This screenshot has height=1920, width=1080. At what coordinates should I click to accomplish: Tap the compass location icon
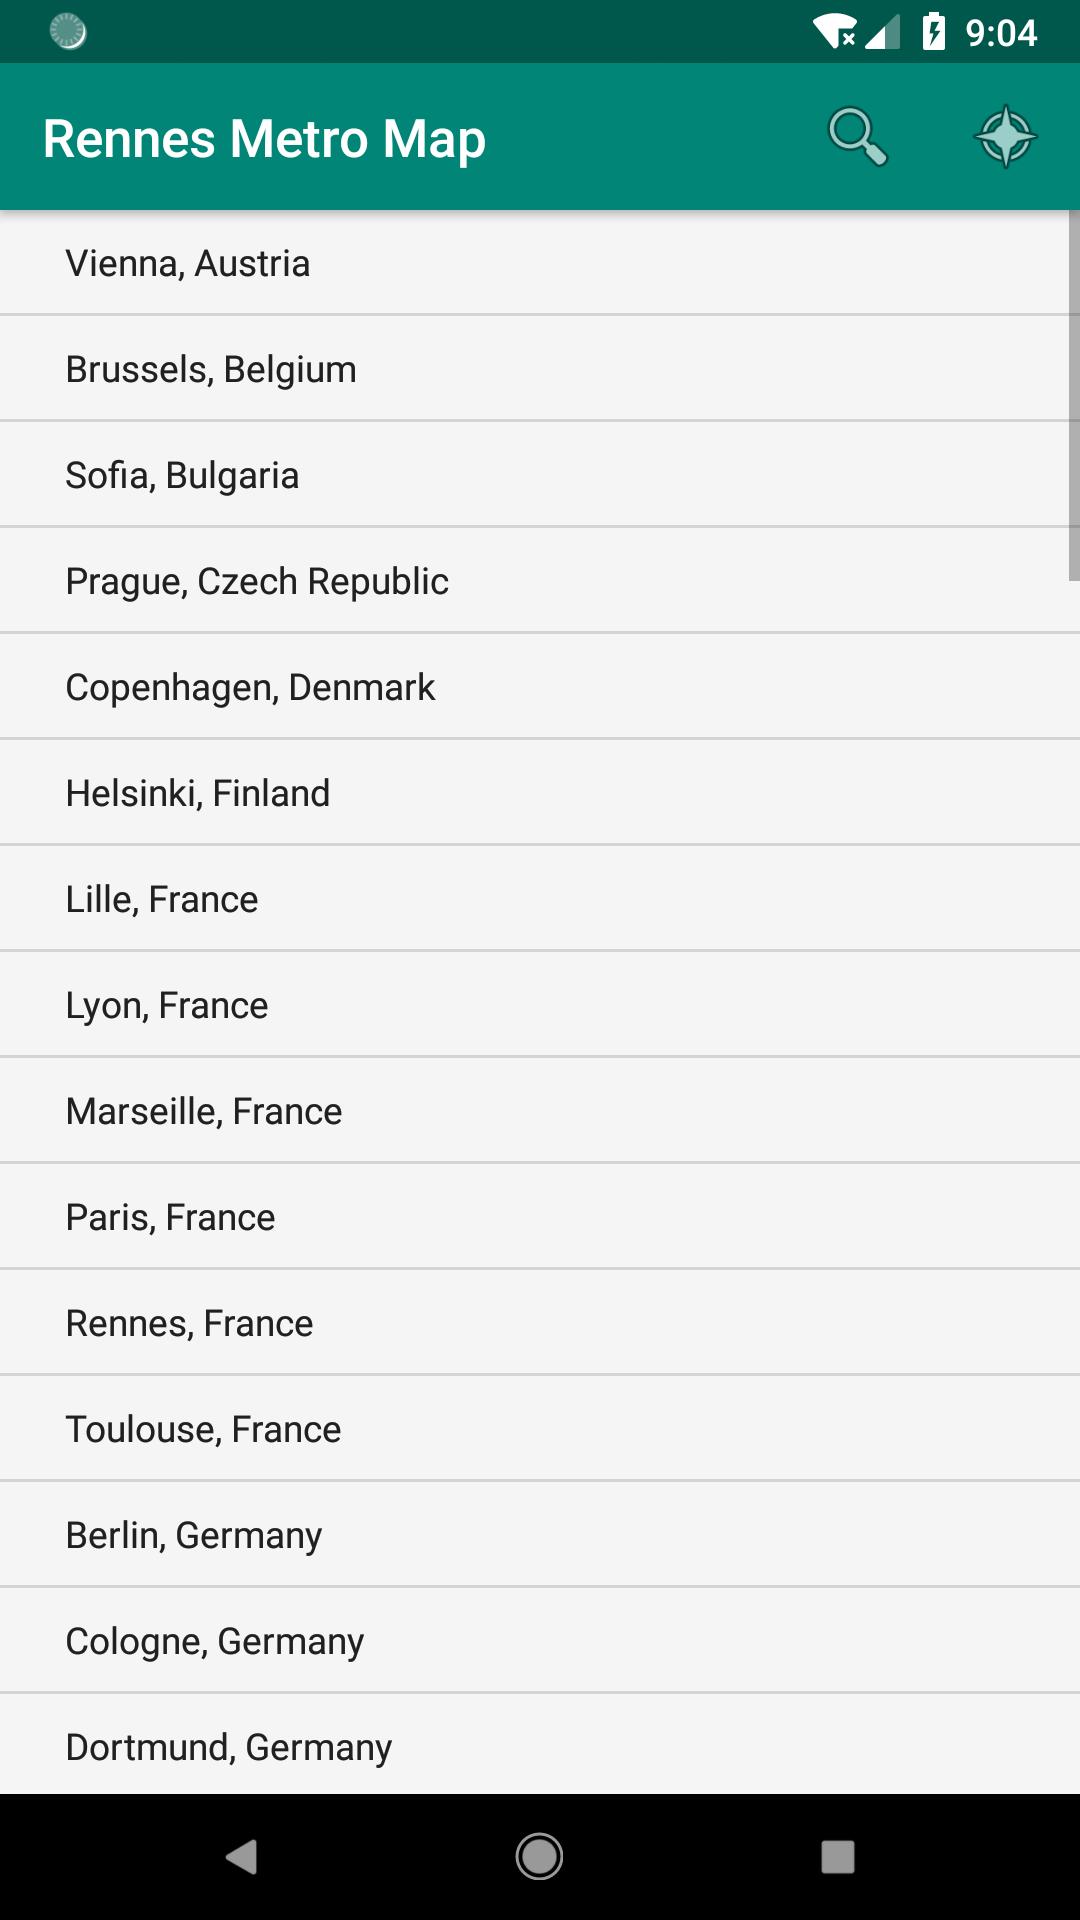coord(1005,137)
